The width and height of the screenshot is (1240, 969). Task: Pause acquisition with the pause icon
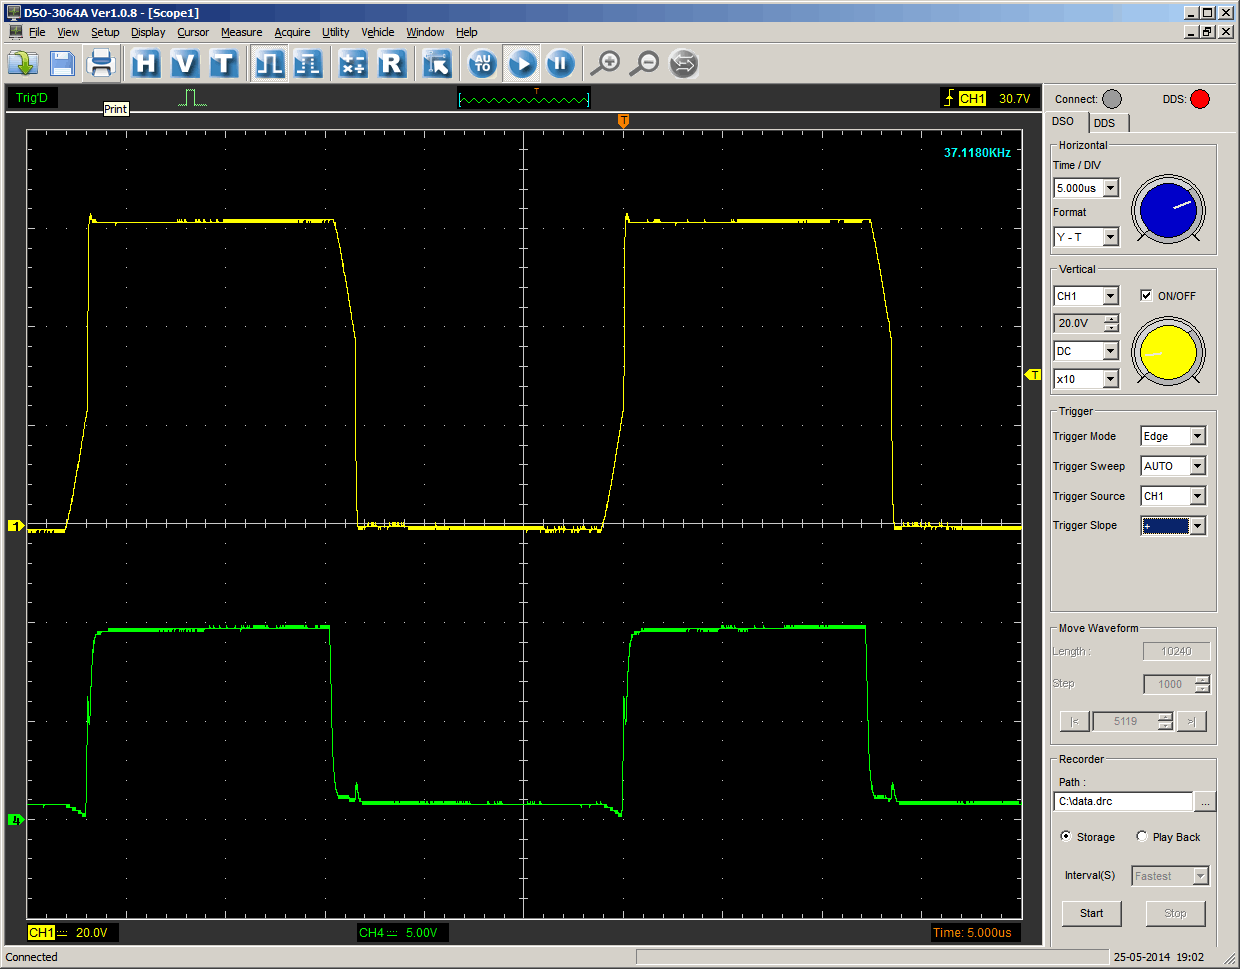click(560, 64)
